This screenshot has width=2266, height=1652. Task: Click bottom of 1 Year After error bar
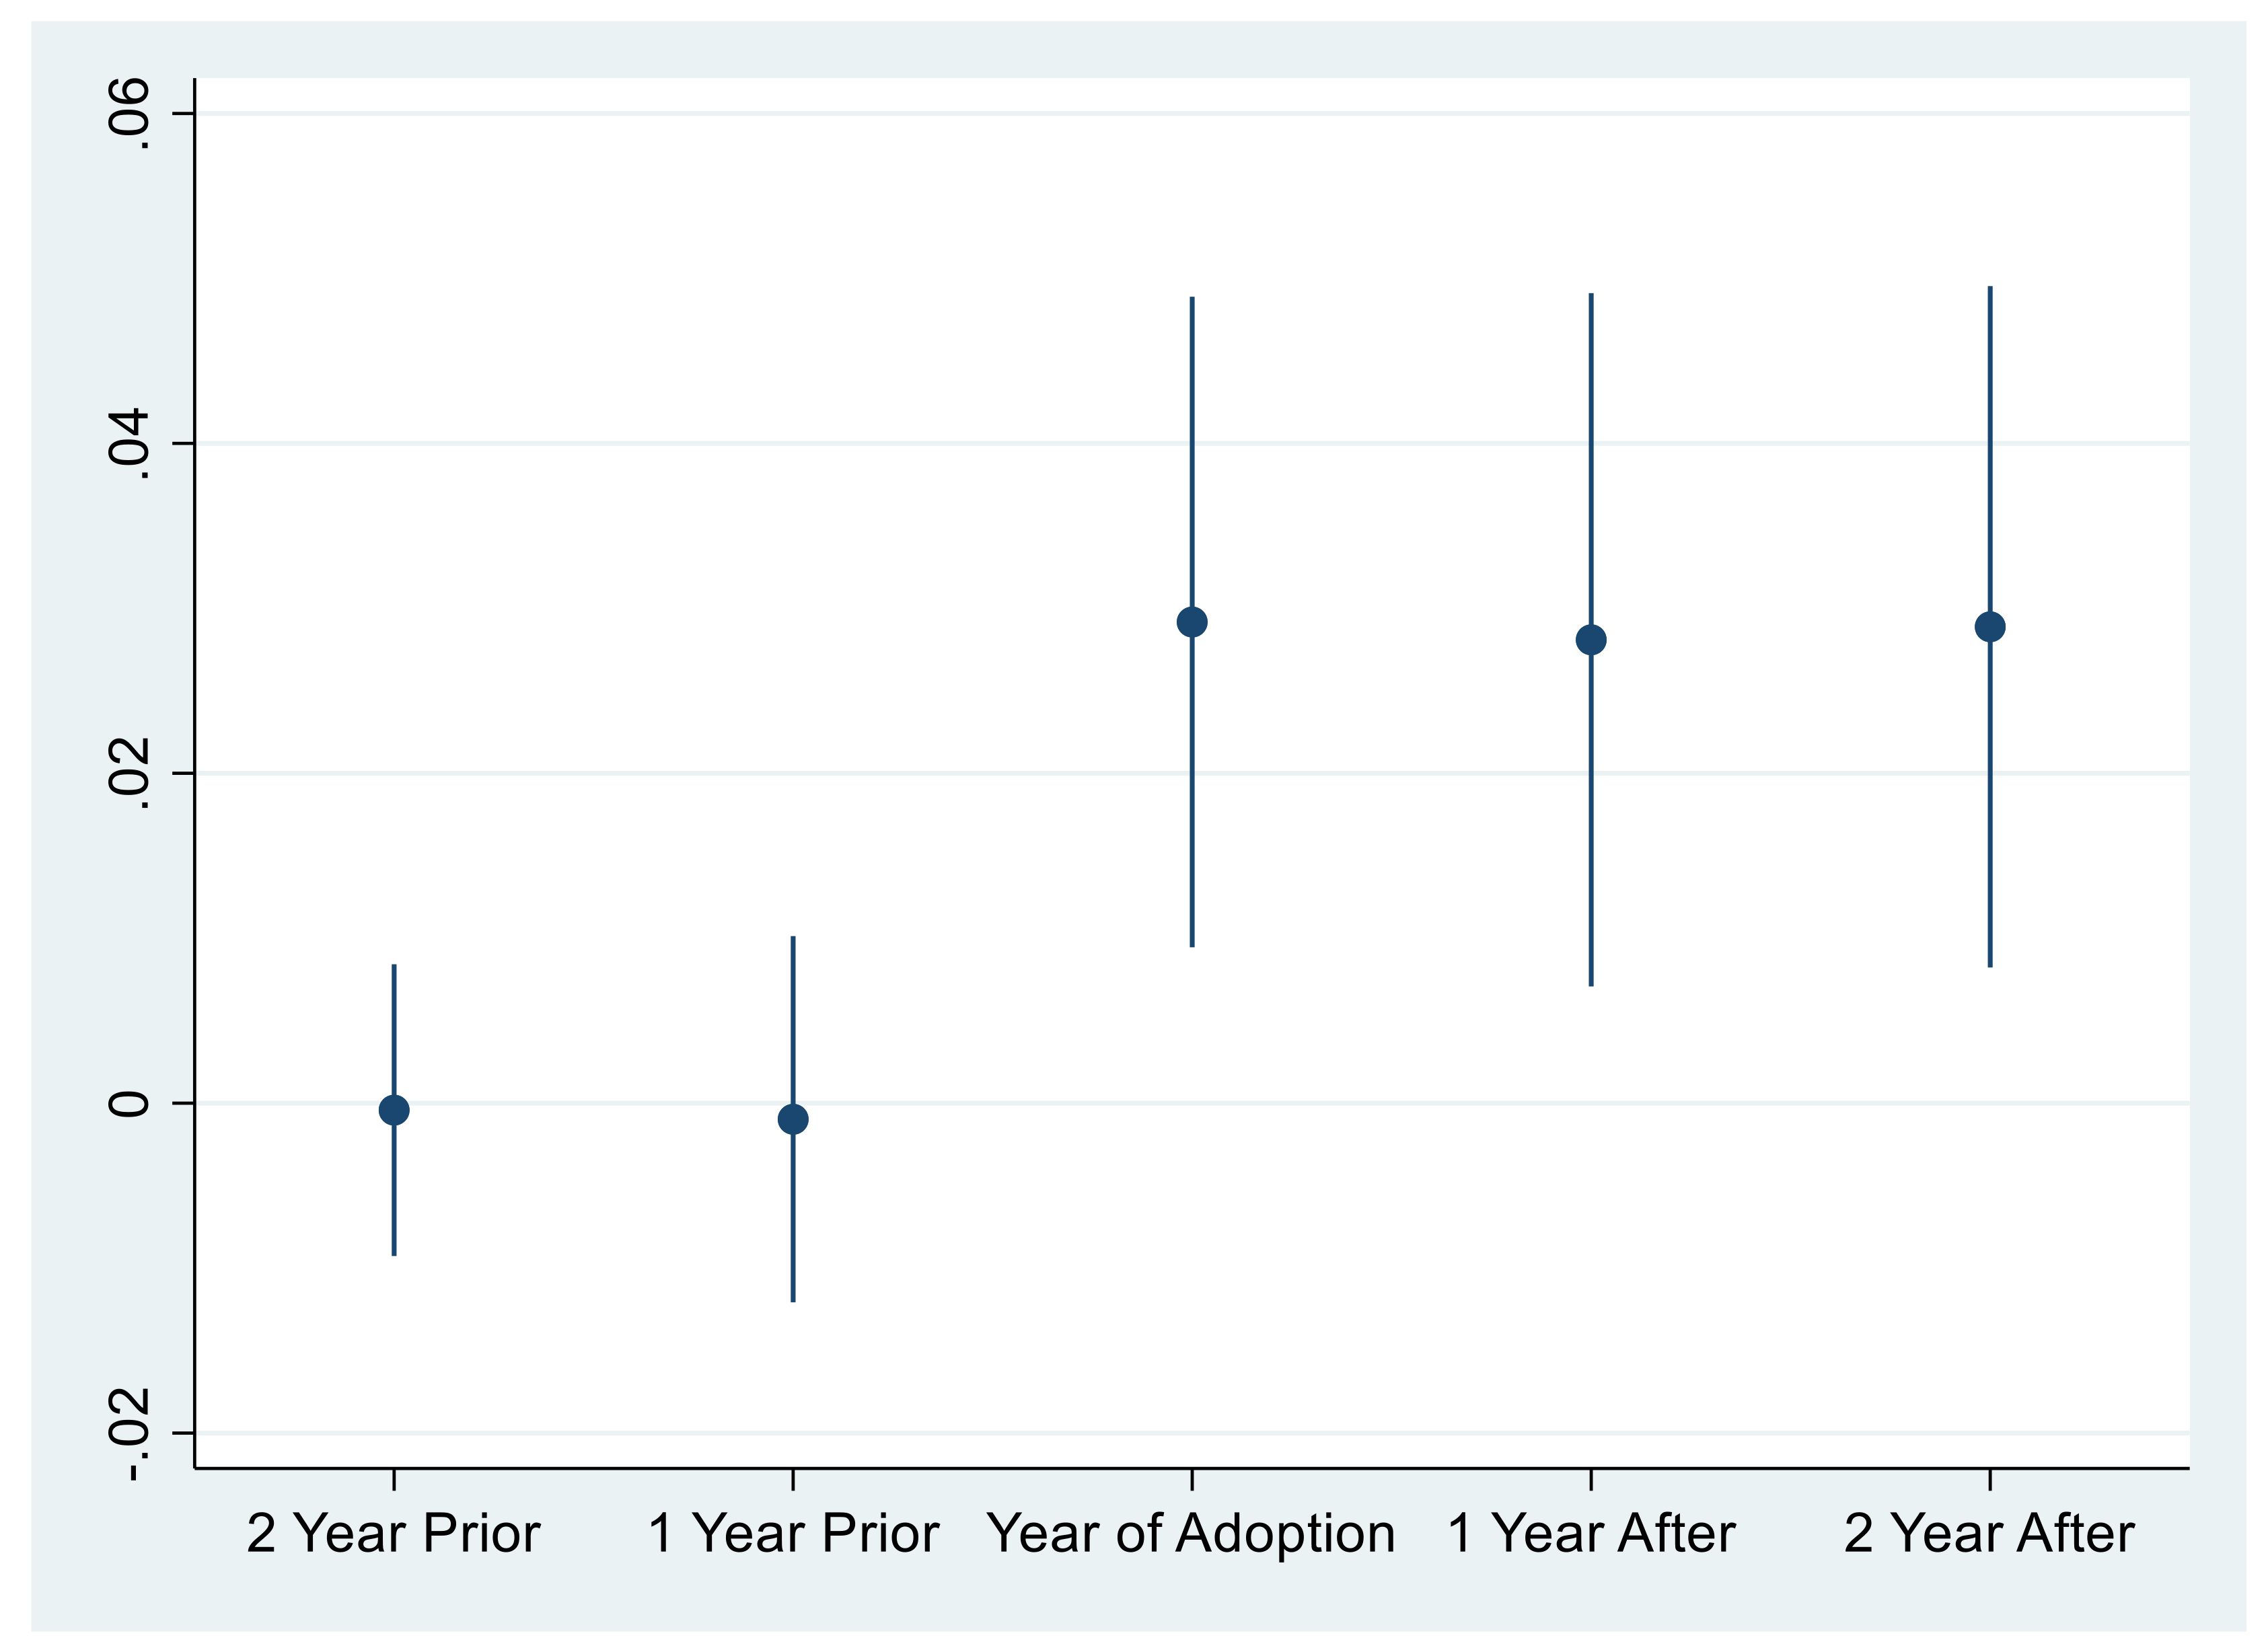(x=1591, y=984)
